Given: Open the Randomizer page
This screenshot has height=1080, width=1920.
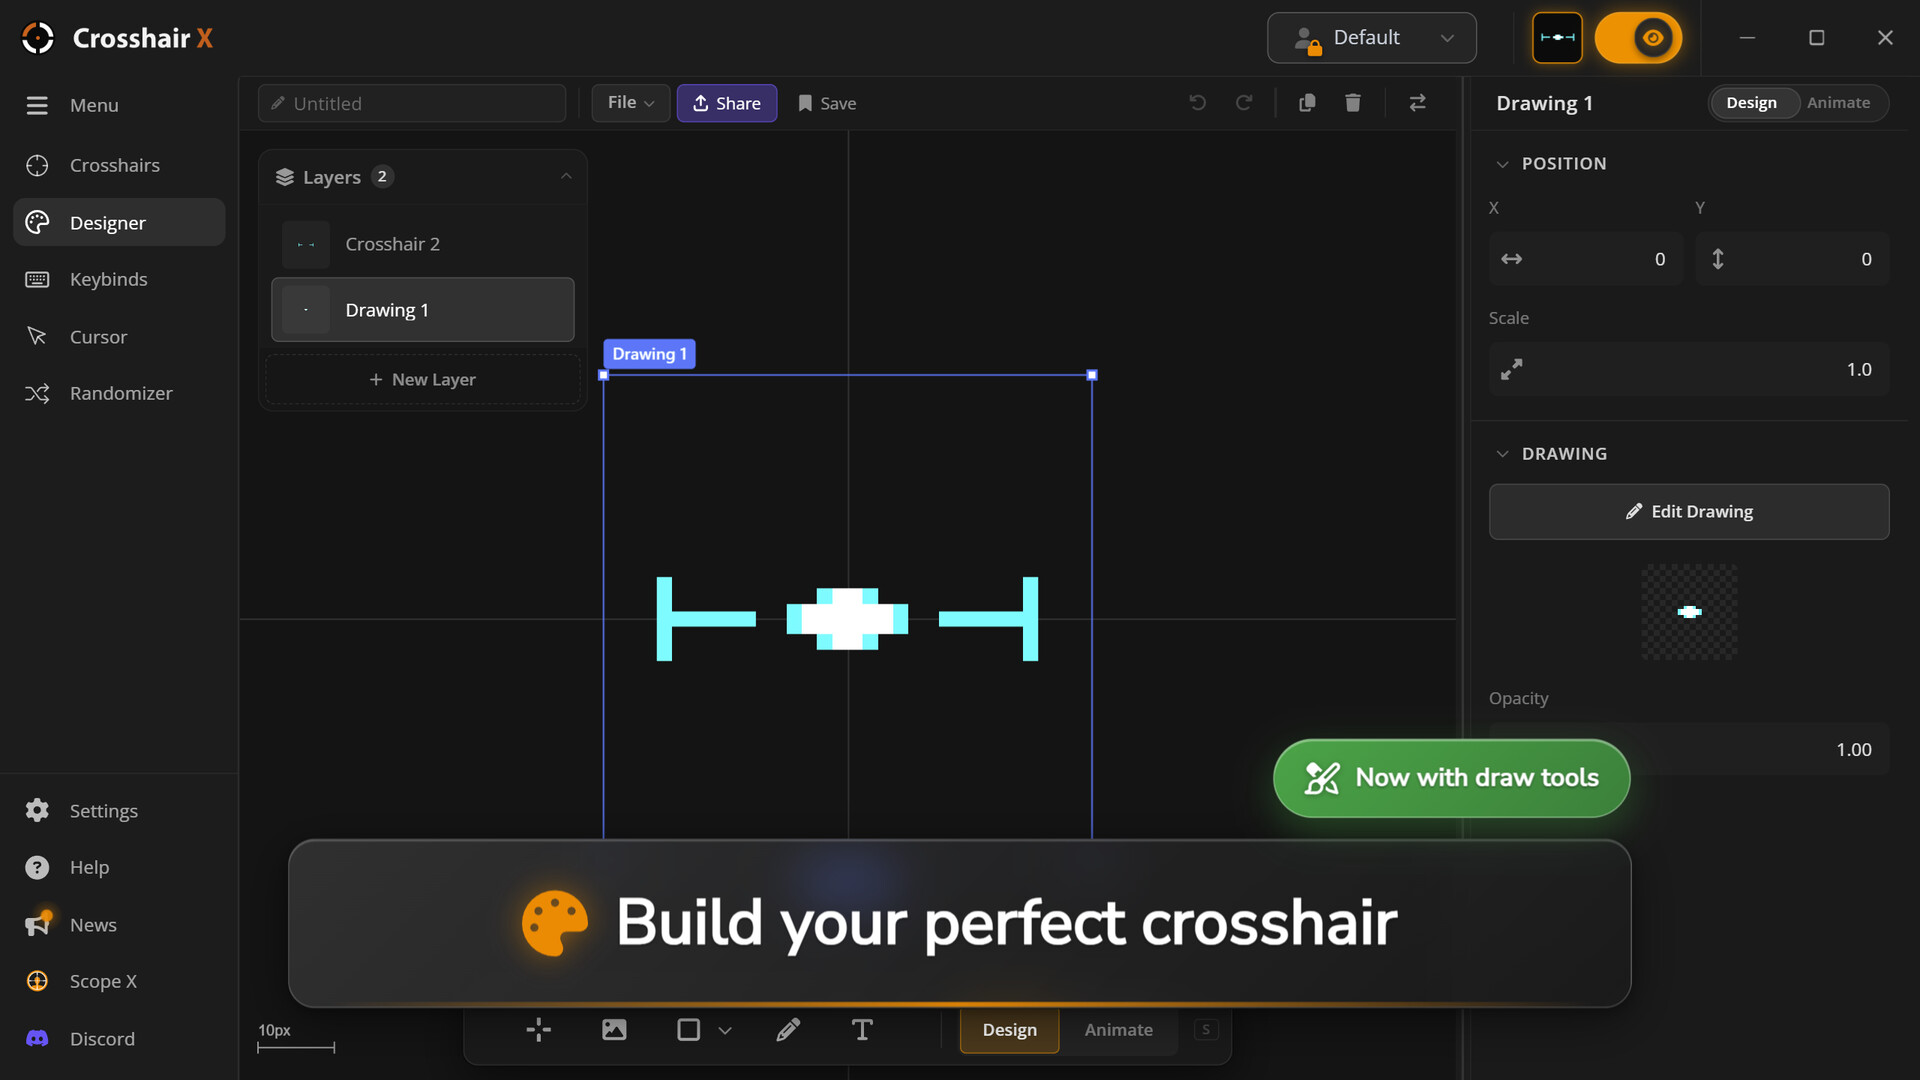Looking at the screenshot, I should tap(119, 393).
